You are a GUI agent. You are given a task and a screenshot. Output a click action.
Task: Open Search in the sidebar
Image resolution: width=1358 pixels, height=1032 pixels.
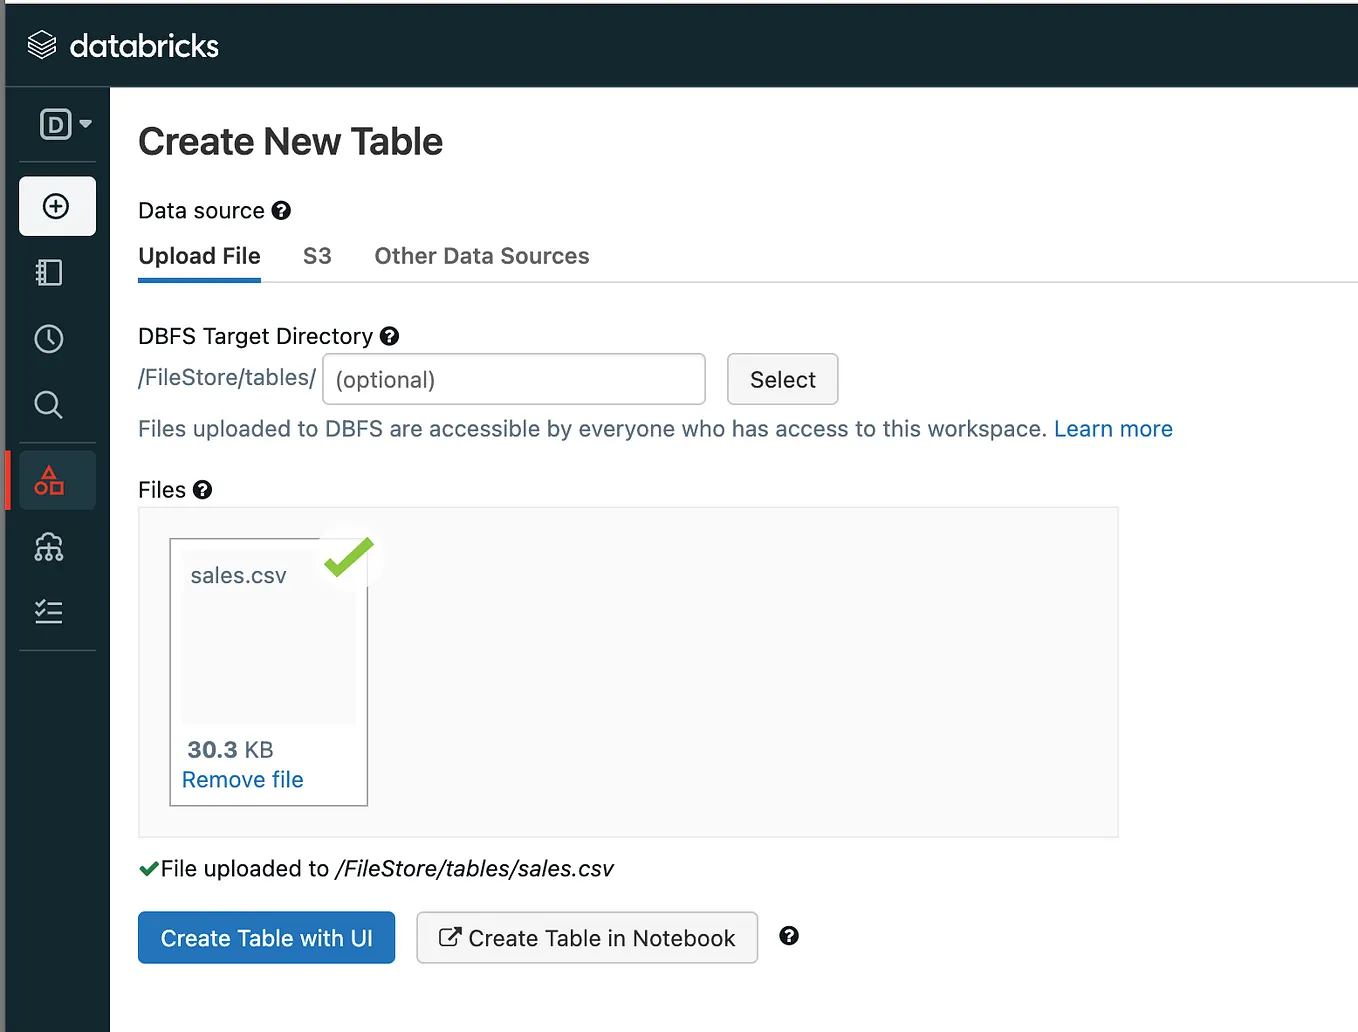[48, 405]
